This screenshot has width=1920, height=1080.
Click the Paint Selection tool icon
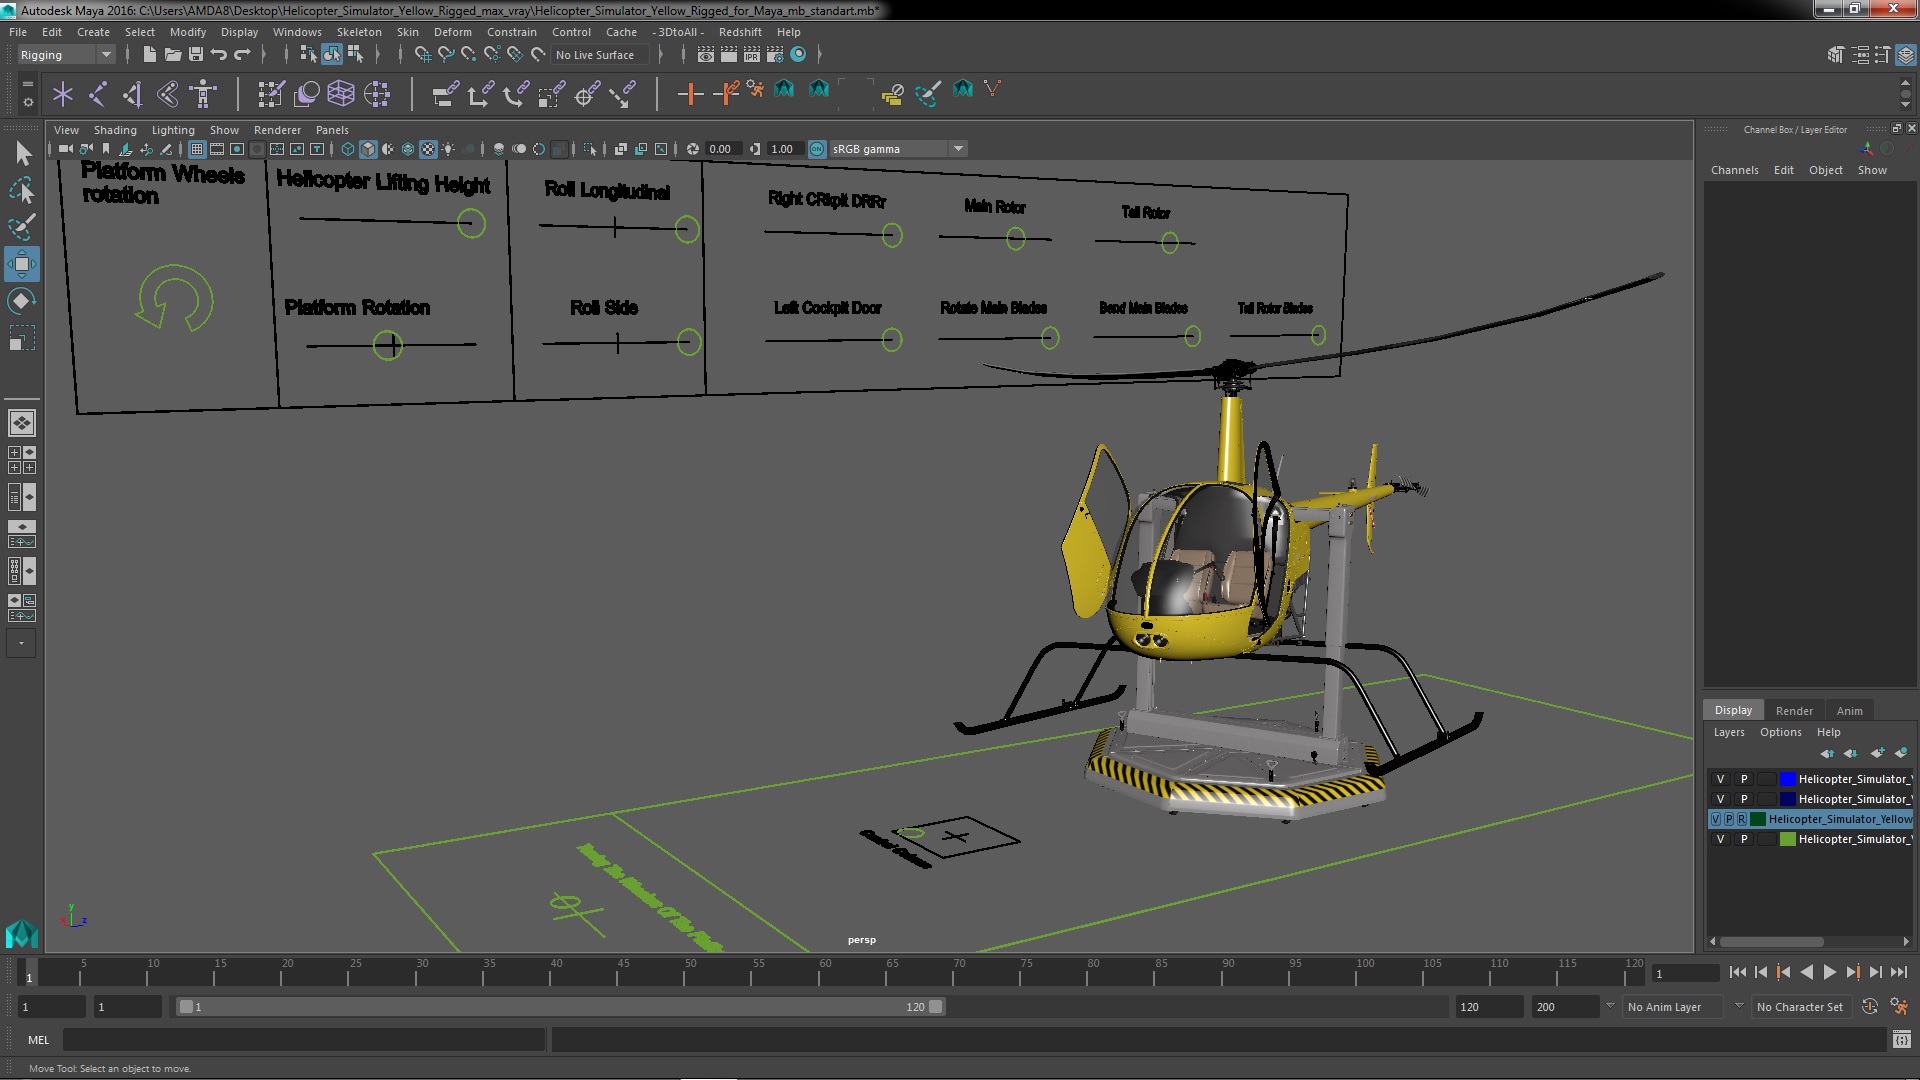click(21, 227)
